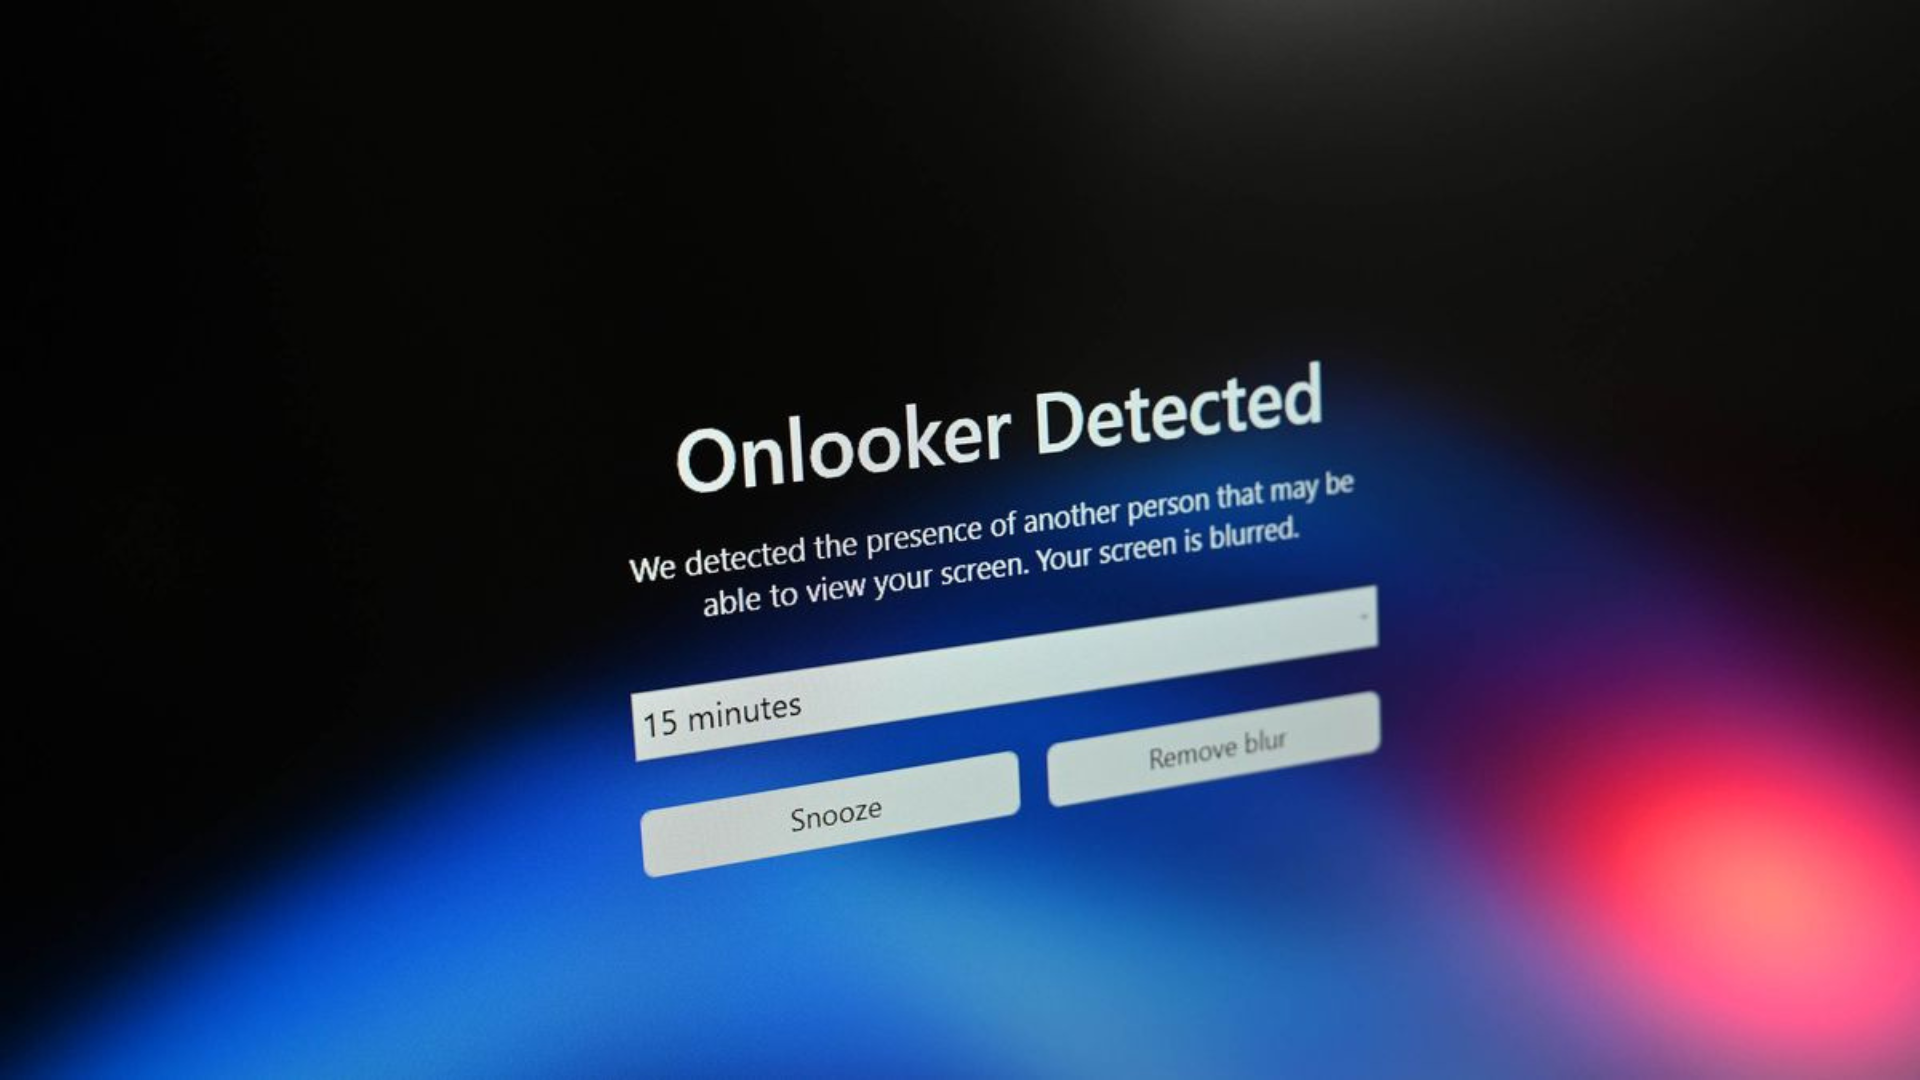
Task: Expand the snooze time combo box
Action: pos(1004,672)
